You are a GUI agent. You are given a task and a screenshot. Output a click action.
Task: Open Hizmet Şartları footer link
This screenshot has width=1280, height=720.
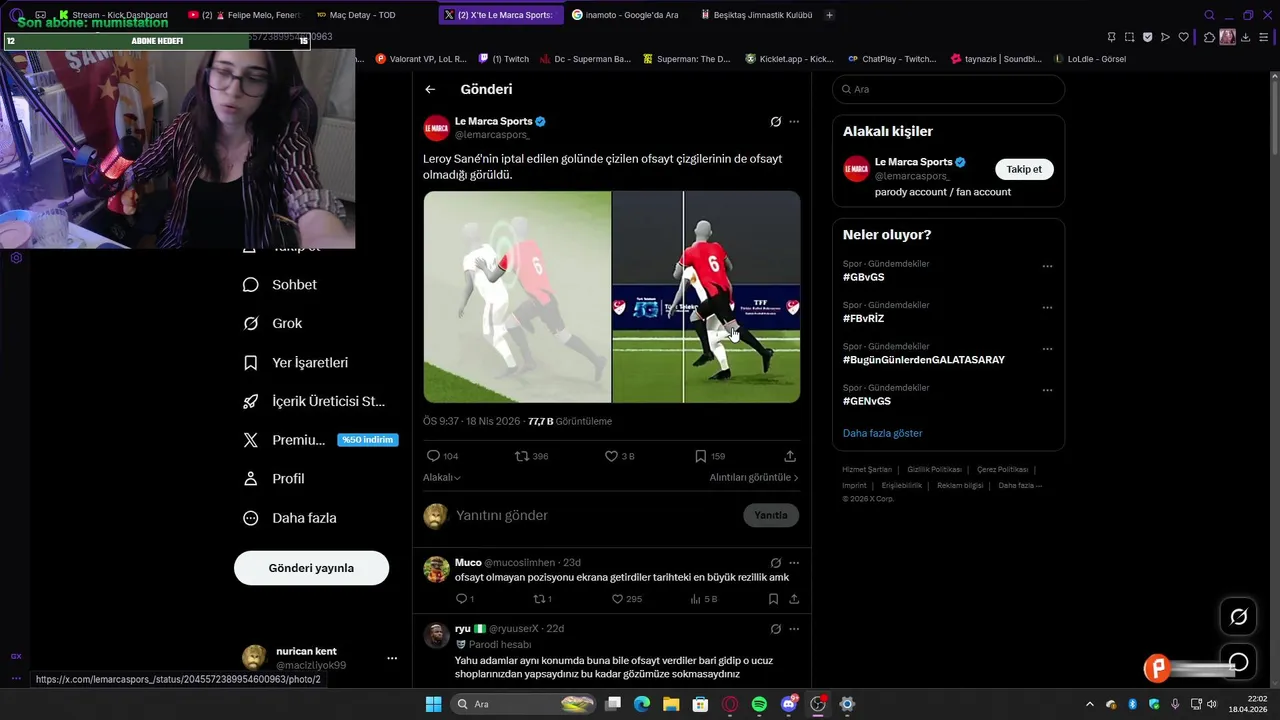click(867, 470)
